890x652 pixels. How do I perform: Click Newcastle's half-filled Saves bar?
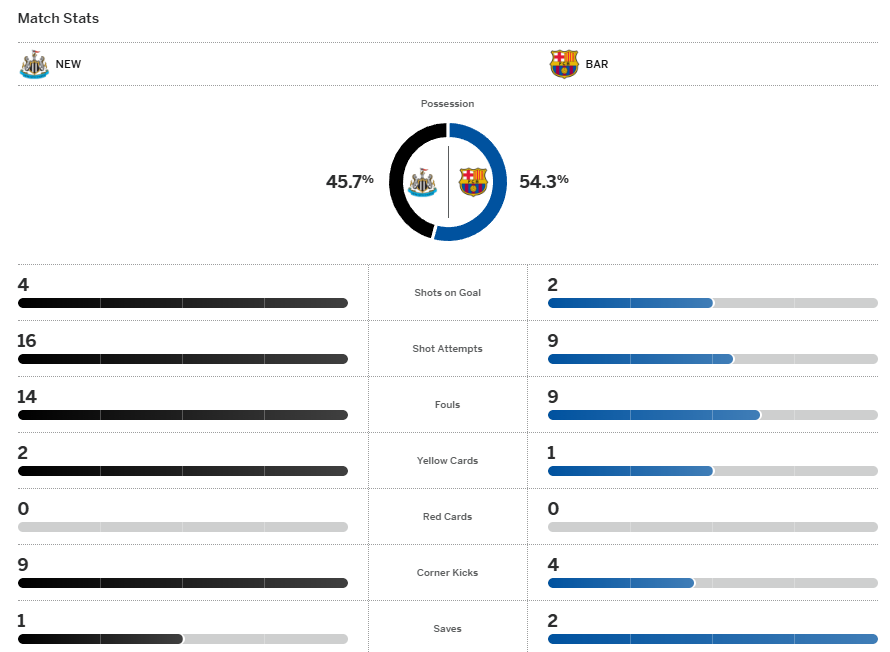tap(100, 639)
